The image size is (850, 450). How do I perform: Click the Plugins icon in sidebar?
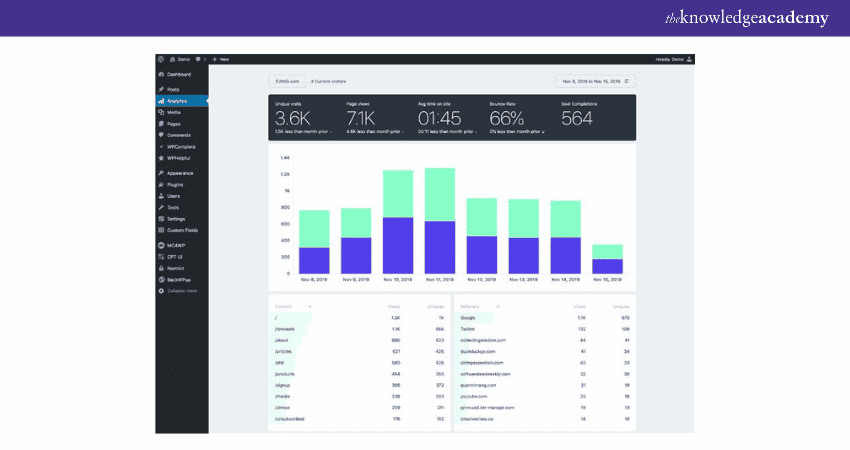tap(161, 184)
